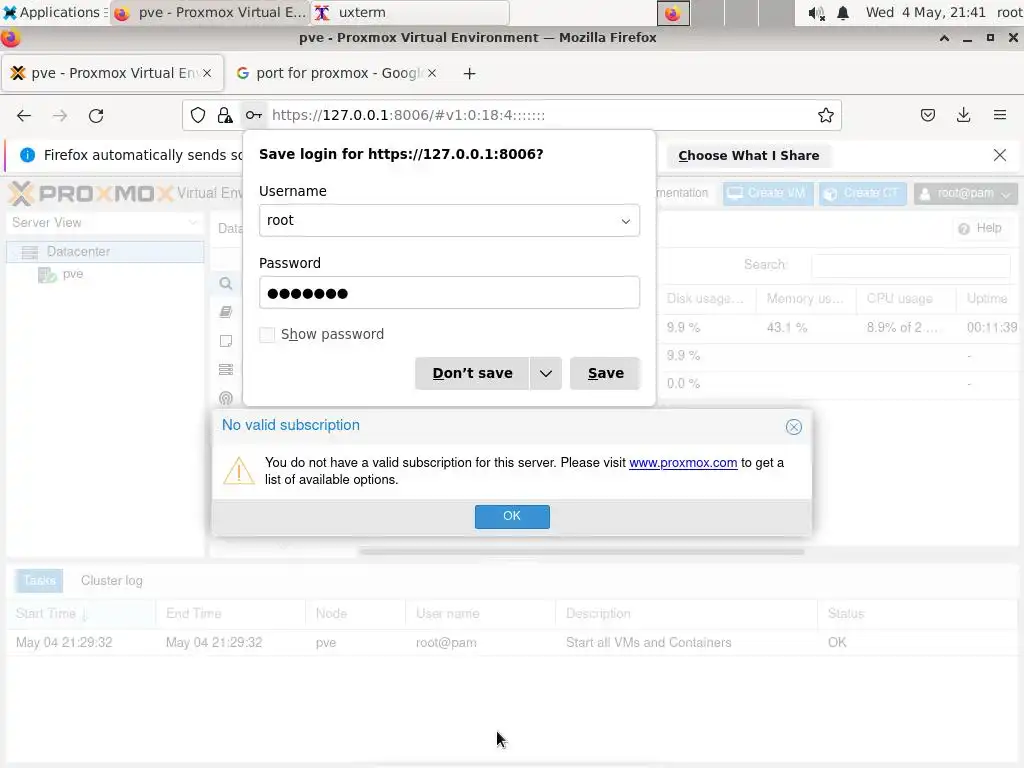Viewport: 1024px width, 768px height.
Task: Click the horizontal scrollbar below the Datacenter panel
Action: (581, 552)
